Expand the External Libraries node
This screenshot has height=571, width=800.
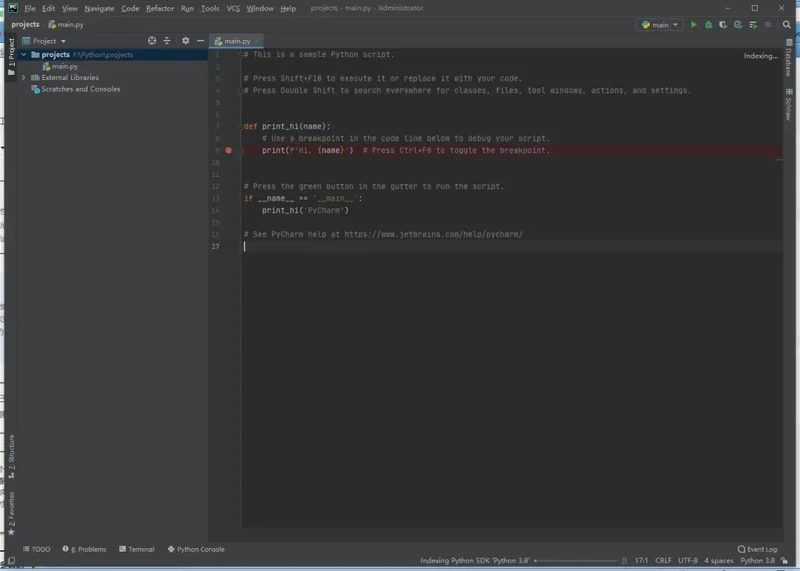coord(24,77)
